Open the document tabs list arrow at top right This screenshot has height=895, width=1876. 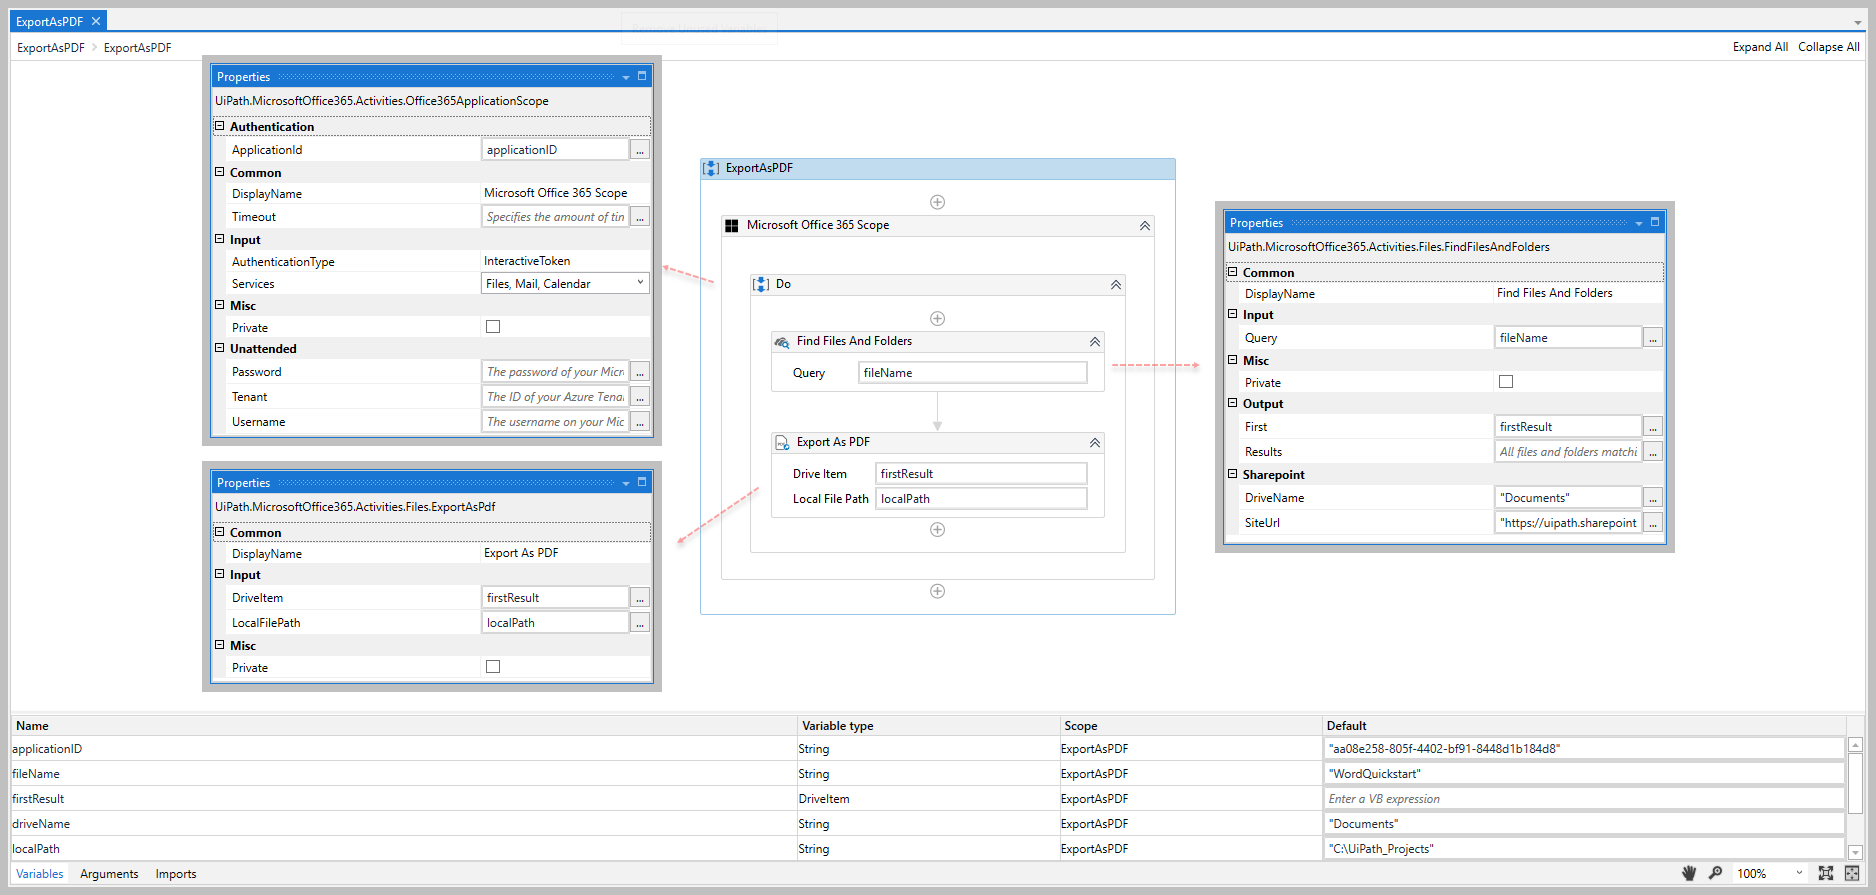[1858, 22]
